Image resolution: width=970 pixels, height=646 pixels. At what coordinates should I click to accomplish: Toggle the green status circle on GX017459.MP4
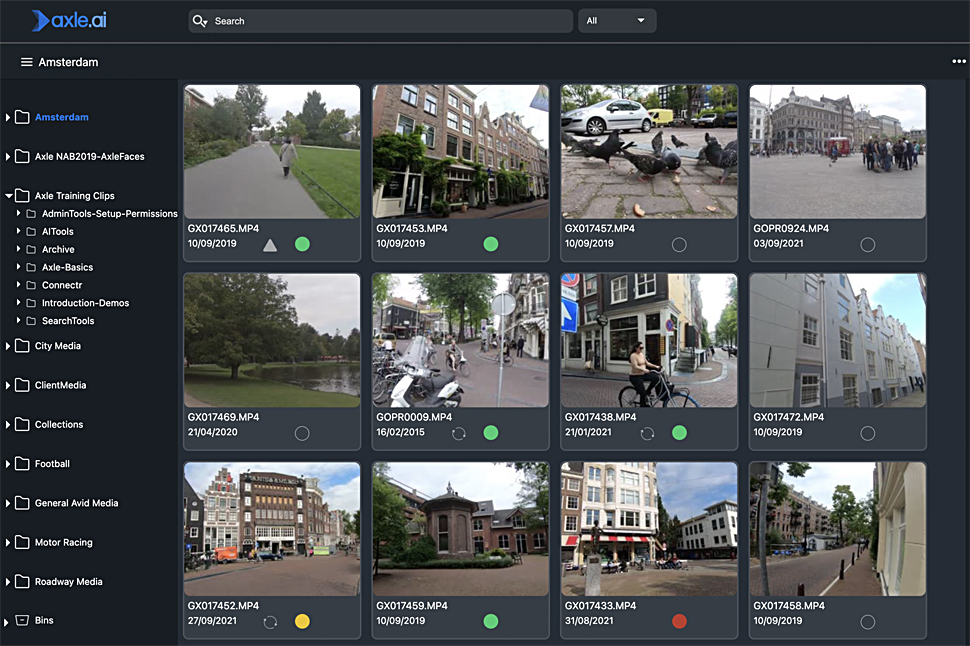491,621
